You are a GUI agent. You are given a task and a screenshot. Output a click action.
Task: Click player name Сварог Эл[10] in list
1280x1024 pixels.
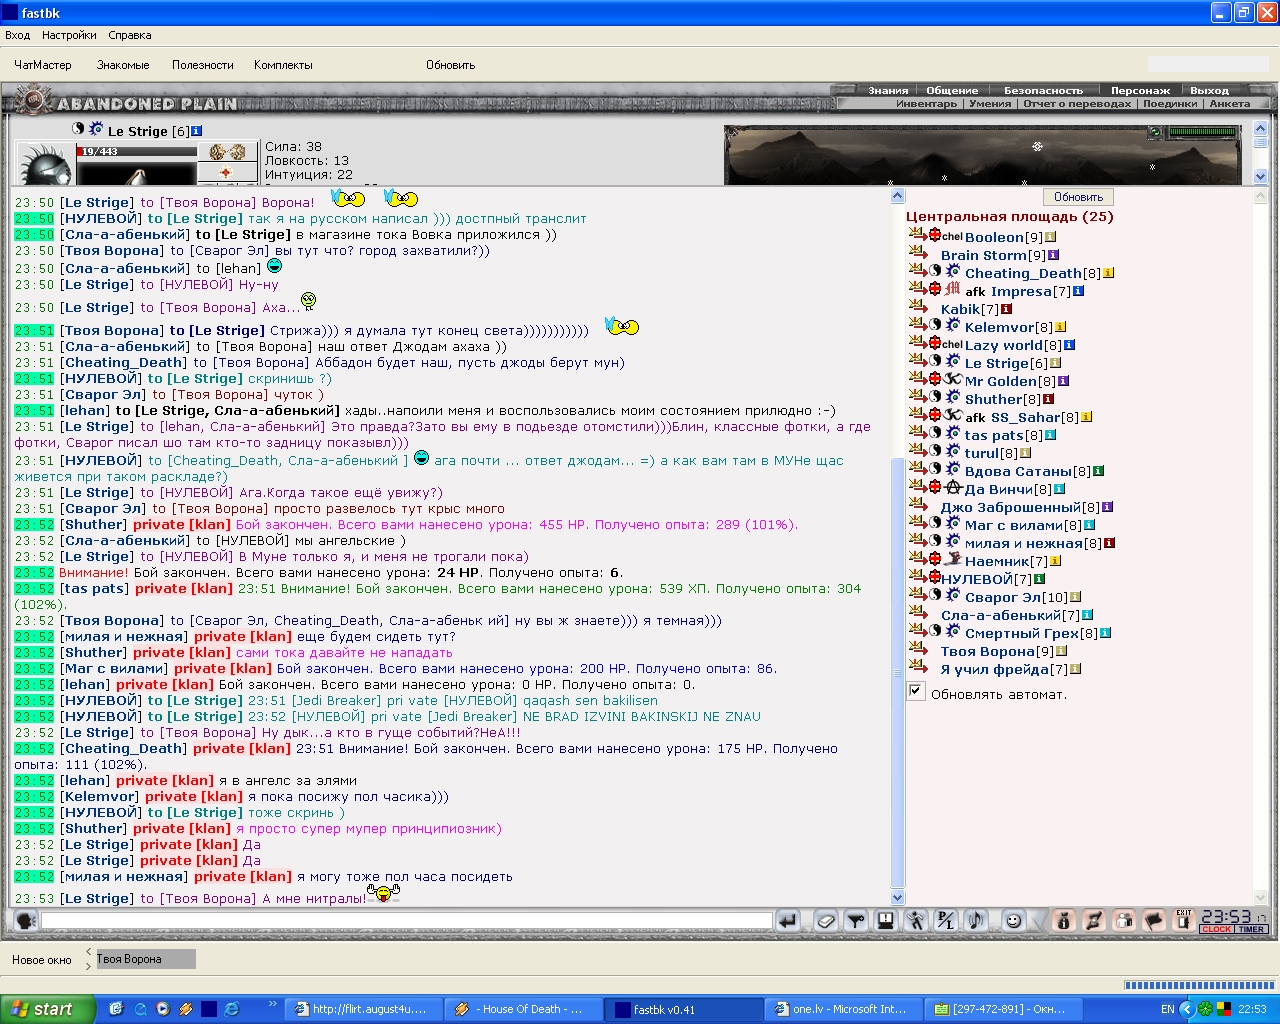pyautogui.click(x=1016, y=597)
